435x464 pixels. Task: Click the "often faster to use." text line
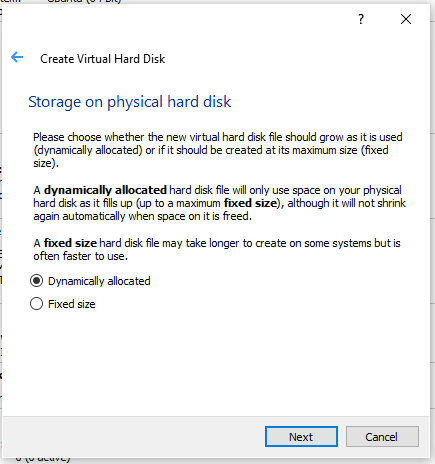[x=80, y=256]
